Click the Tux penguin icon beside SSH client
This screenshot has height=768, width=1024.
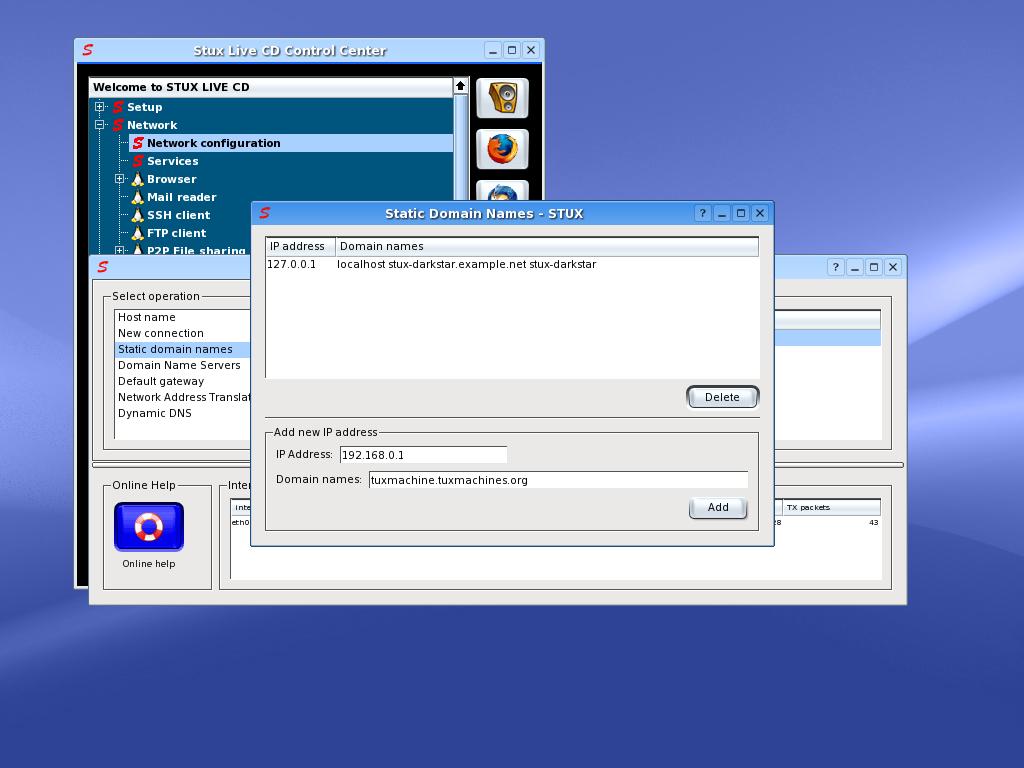(137, 215)
